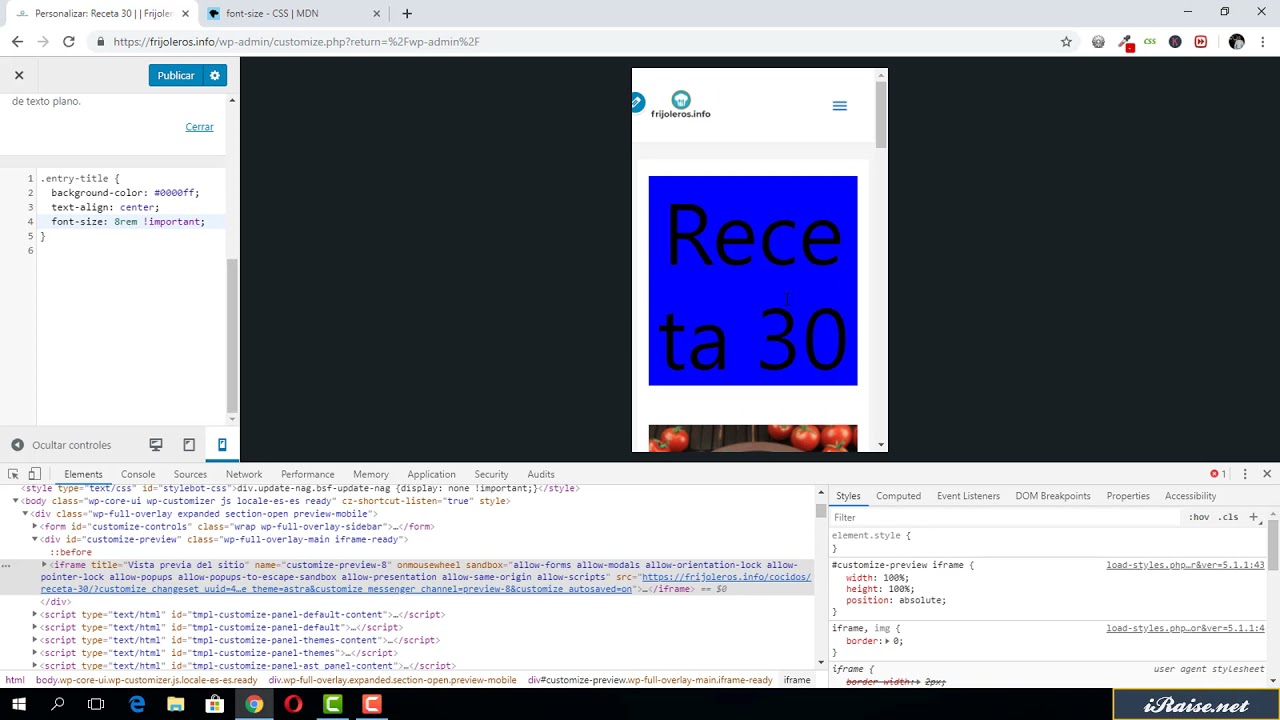Open Windows Start menu
The image size is (1280, 720).
[x=19, y=705]
